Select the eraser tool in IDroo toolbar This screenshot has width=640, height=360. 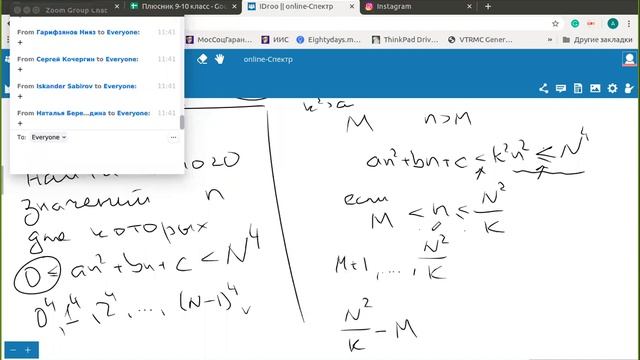pyautogui.click(x=202, y=59)
